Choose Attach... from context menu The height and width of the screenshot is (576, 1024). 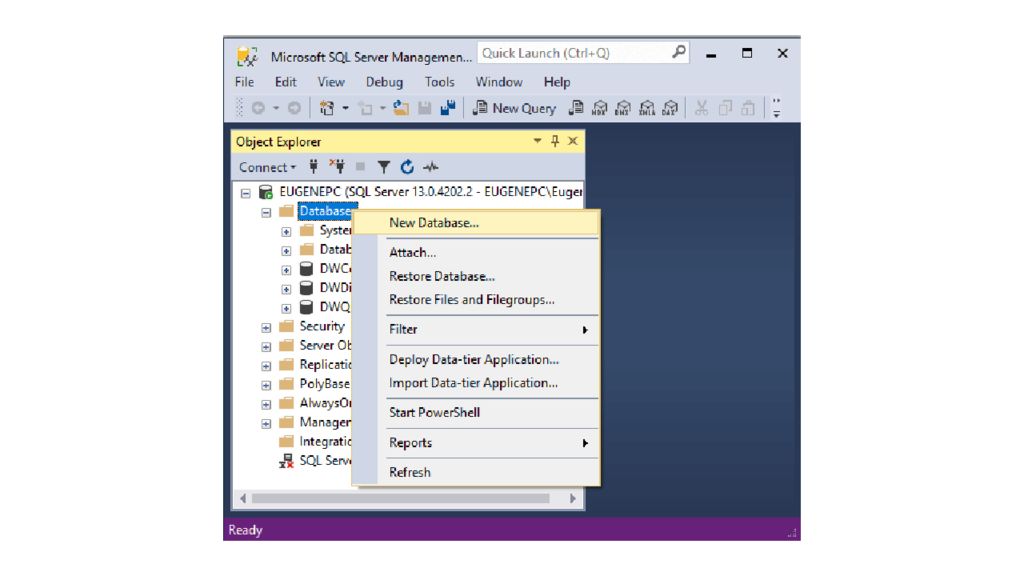tap(476, 253)
